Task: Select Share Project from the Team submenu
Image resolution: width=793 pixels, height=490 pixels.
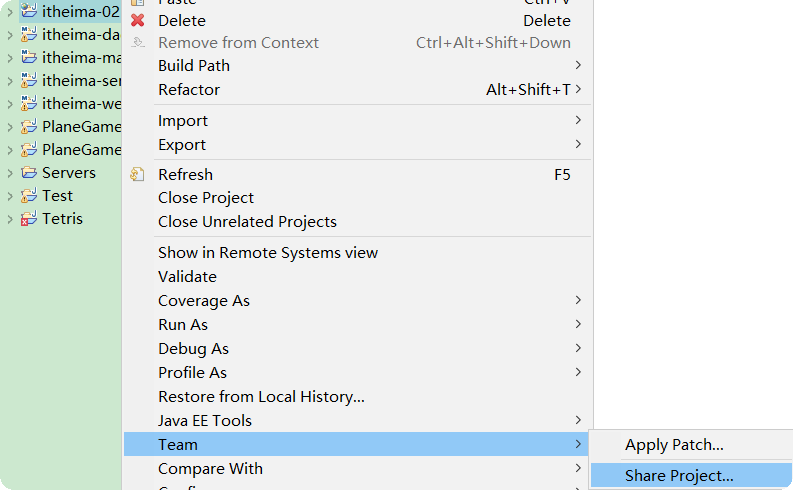Action: click(x=679, y=476)
